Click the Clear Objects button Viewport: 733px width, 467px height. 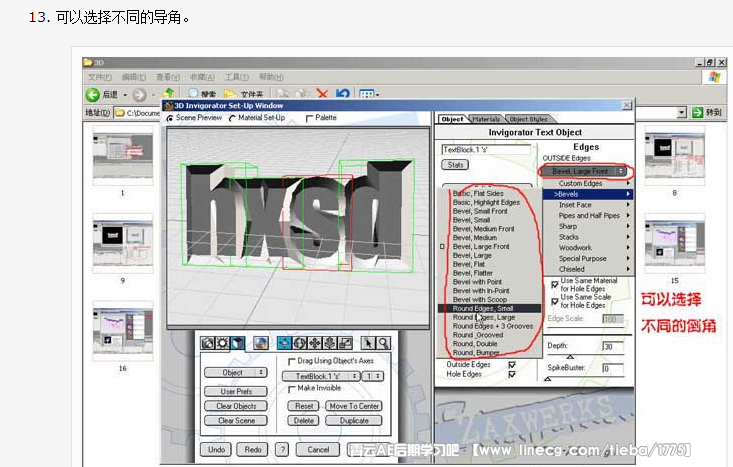tap(236, 406)
